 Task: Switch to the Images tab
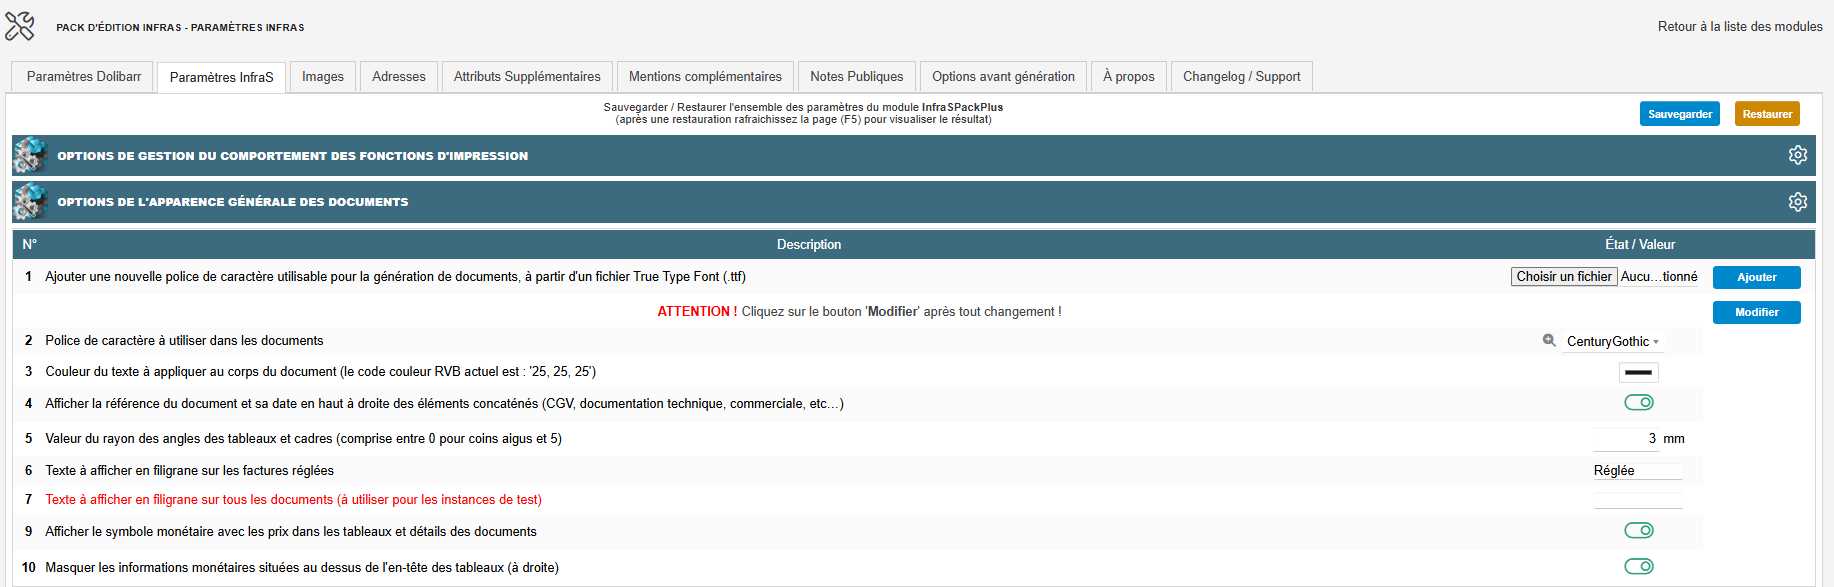pyautogui.click(x=322, y=77)
